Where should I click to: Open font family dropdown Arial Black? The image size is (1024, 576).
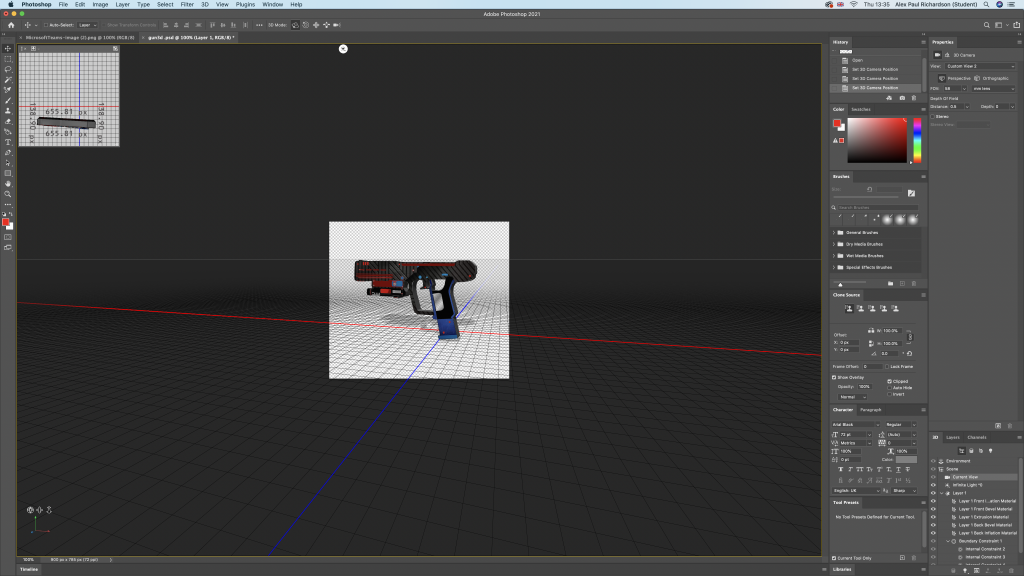click(856, 424)
